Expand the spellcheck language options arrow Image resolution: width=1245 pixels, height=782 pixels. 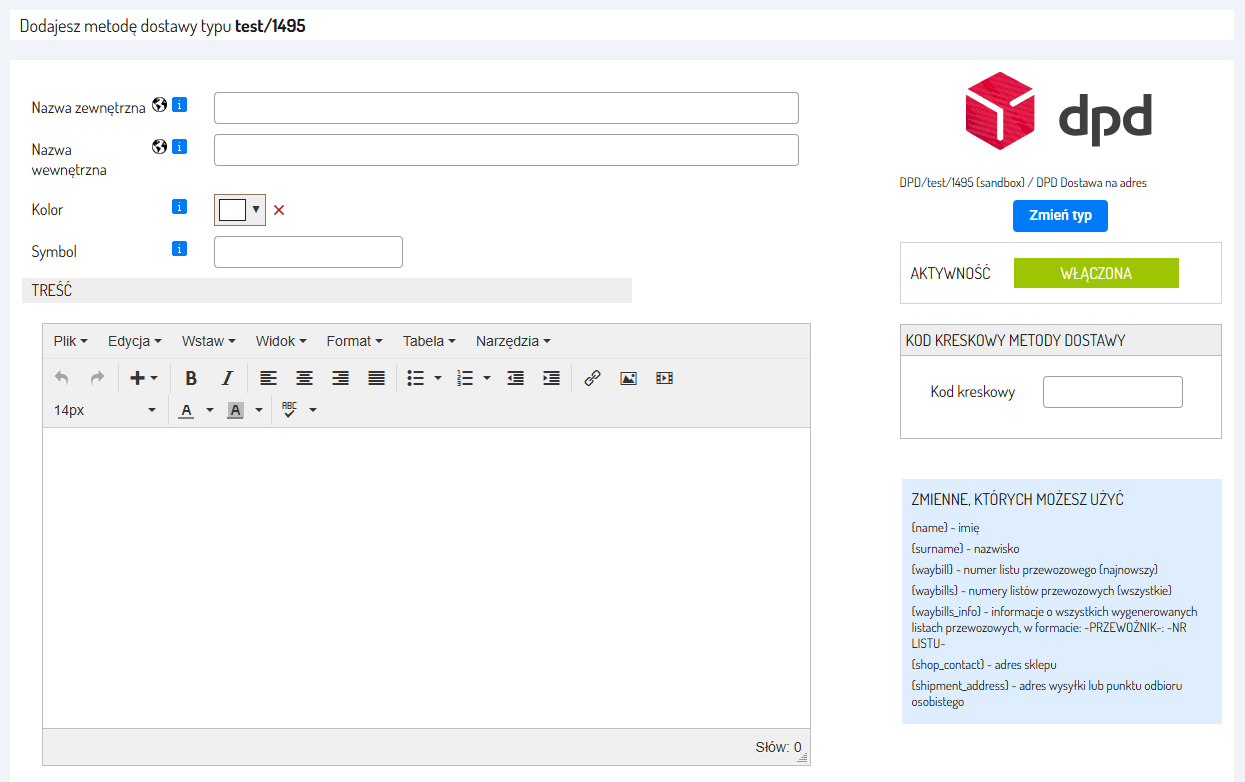click(x=313, y=410)
